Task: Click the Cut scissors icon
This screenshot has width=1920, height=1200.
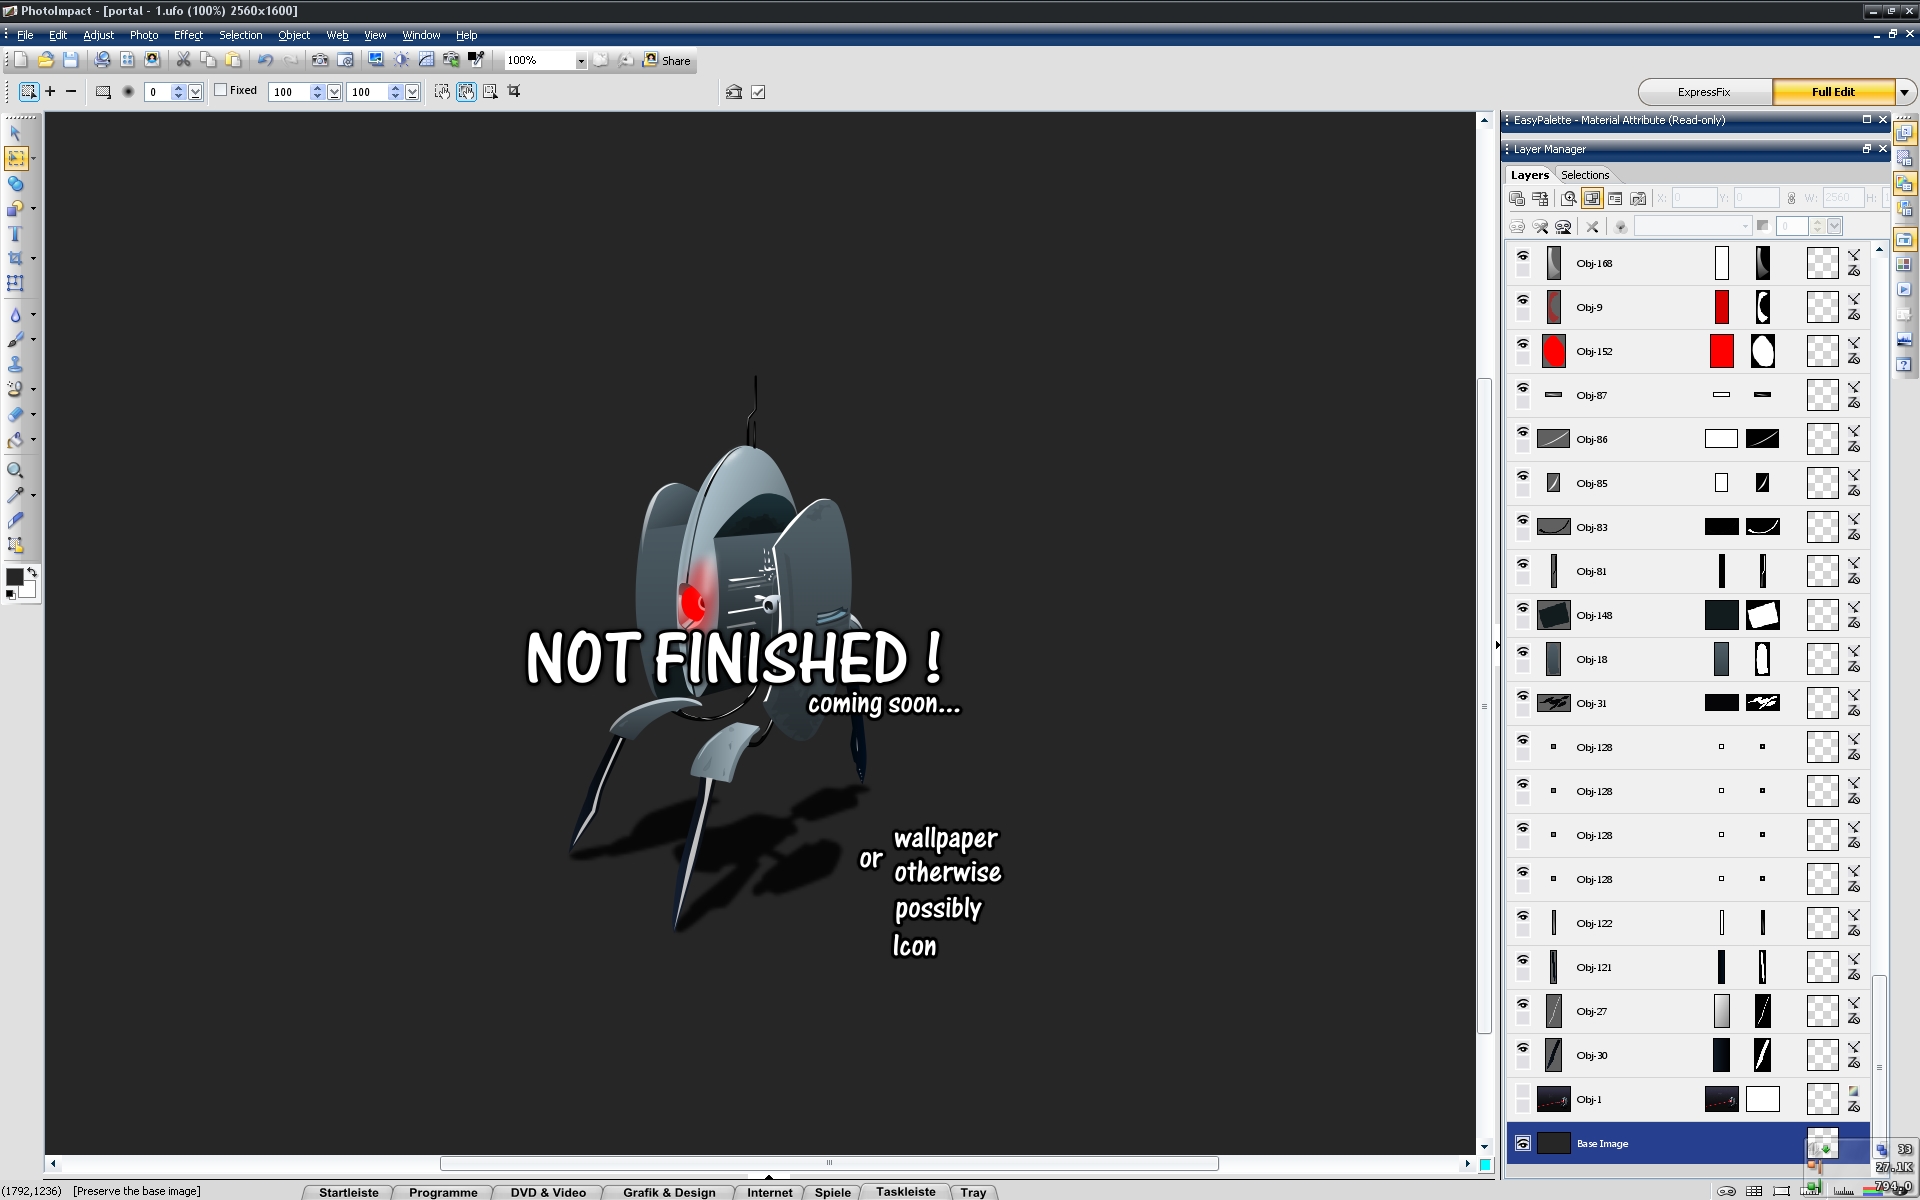Action: (183, 60)
